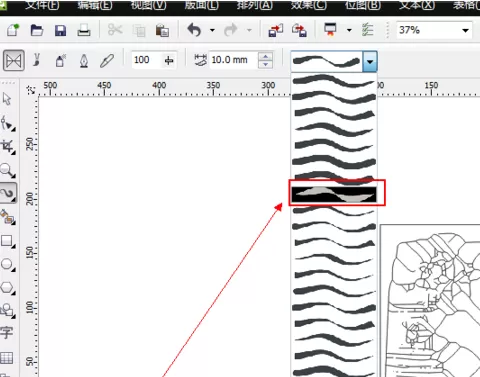Viewport: 480px width, 377px height.
Task: Select the Crop tool
Action: [x=8, y=147]
